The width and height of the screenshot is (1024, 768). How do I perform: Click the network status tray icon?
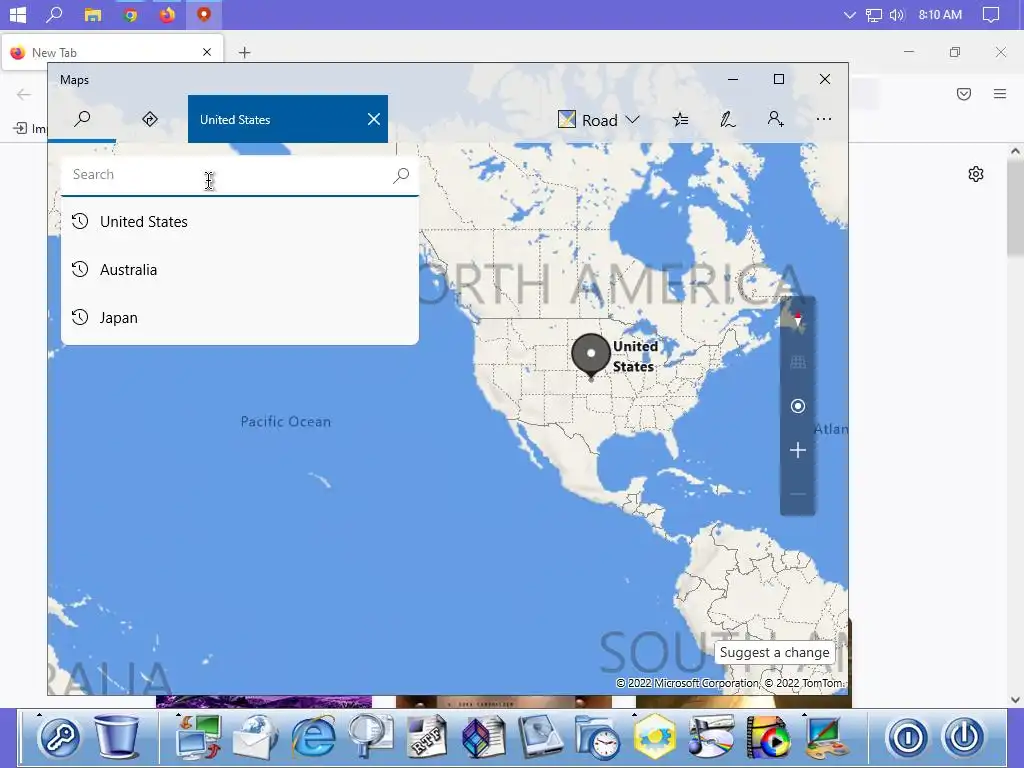pos(874,14)
